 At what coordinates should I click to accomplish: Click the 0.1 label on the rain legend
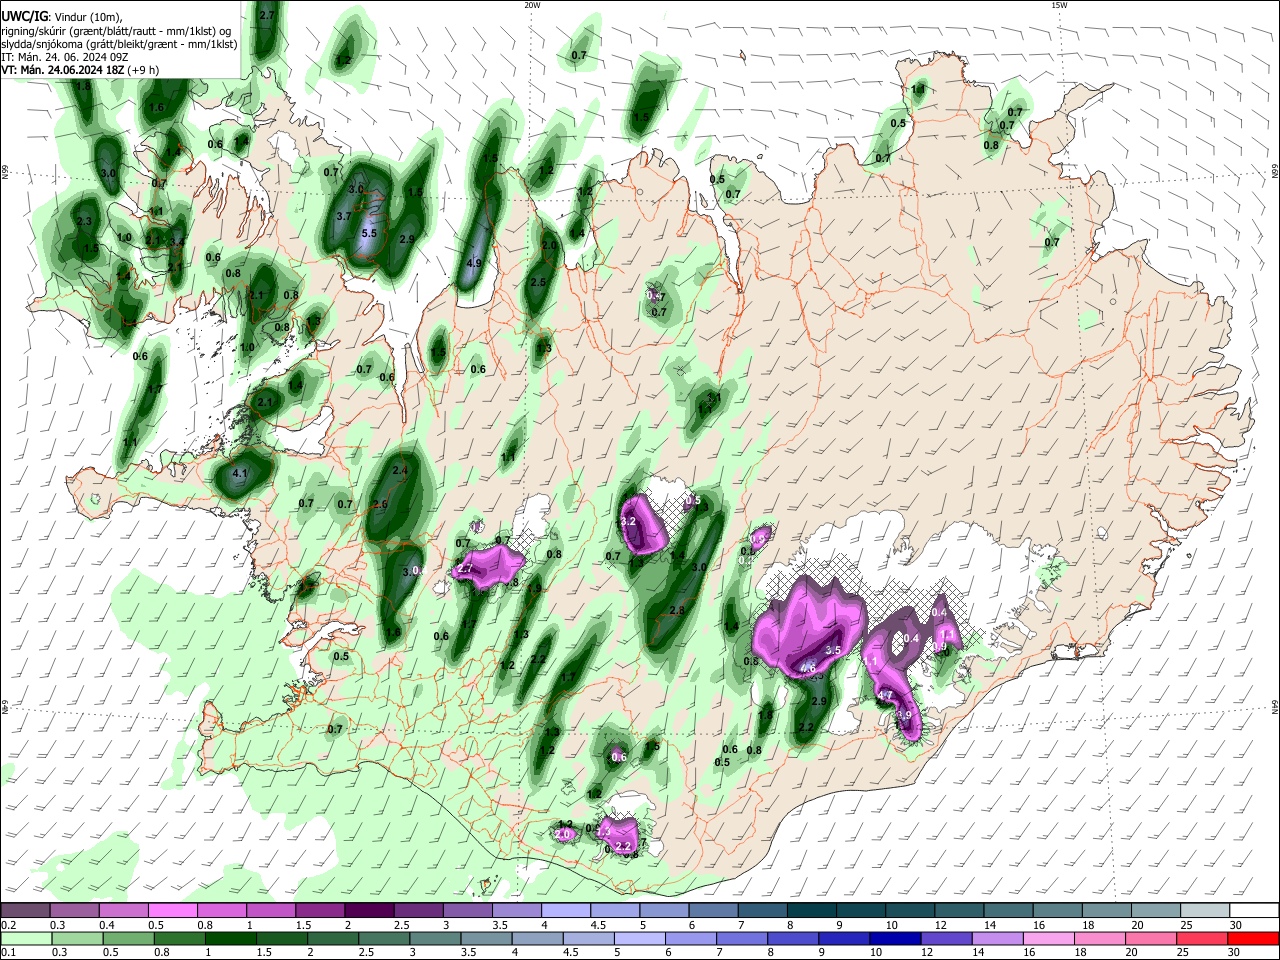(7, 952)
